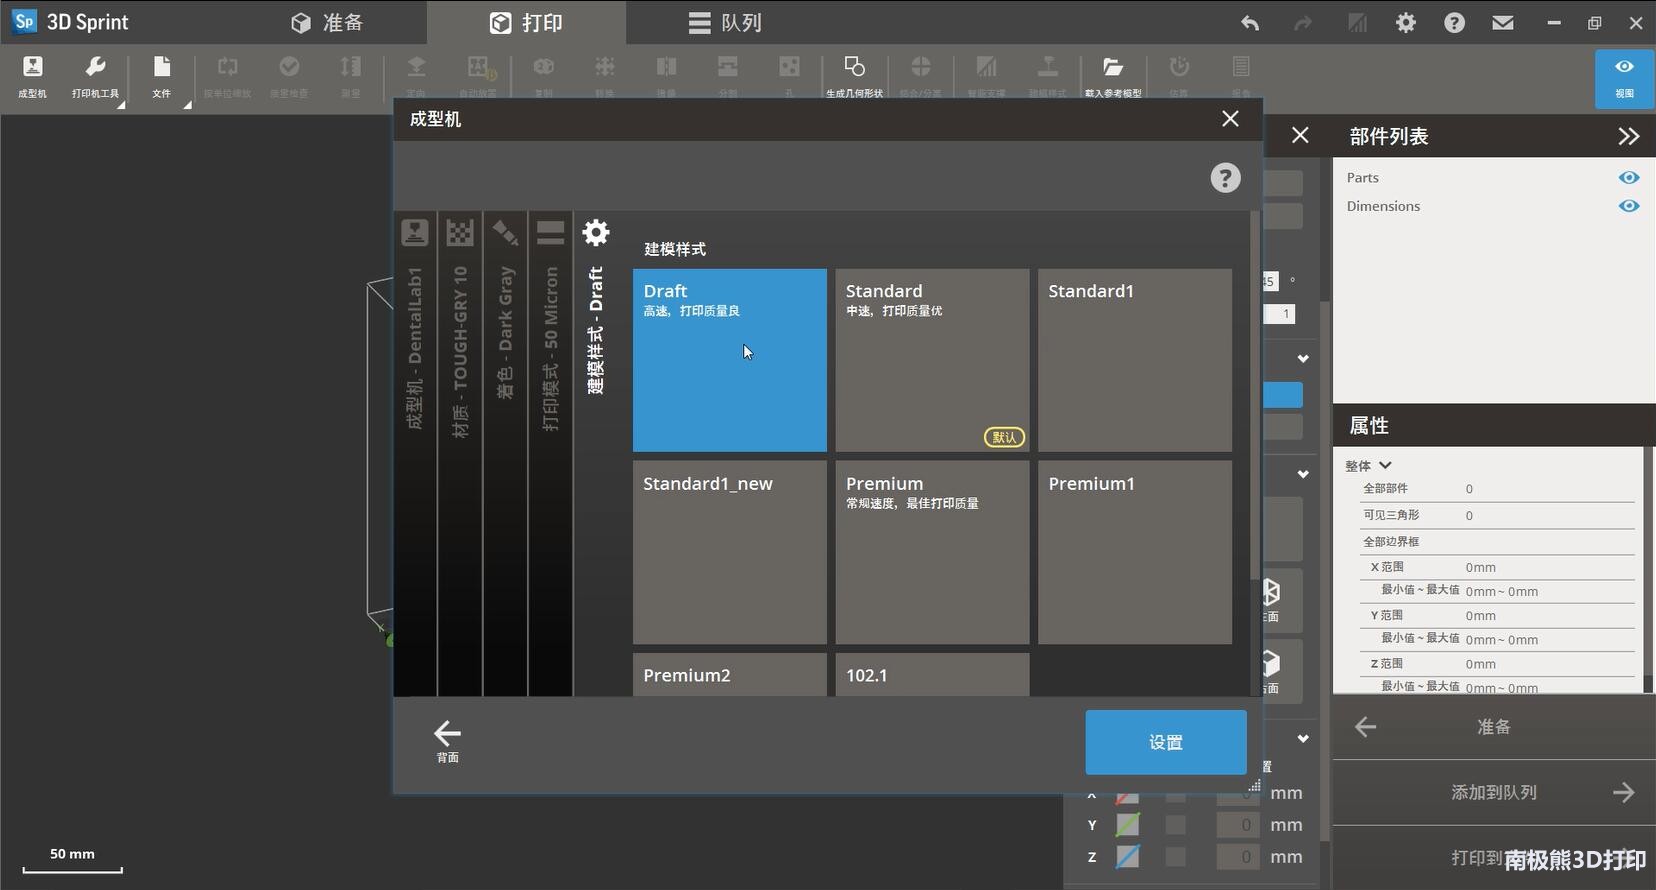Select the 生成几何形状 tool
The width and height of the screenshot is (1656, 890).
854,76
